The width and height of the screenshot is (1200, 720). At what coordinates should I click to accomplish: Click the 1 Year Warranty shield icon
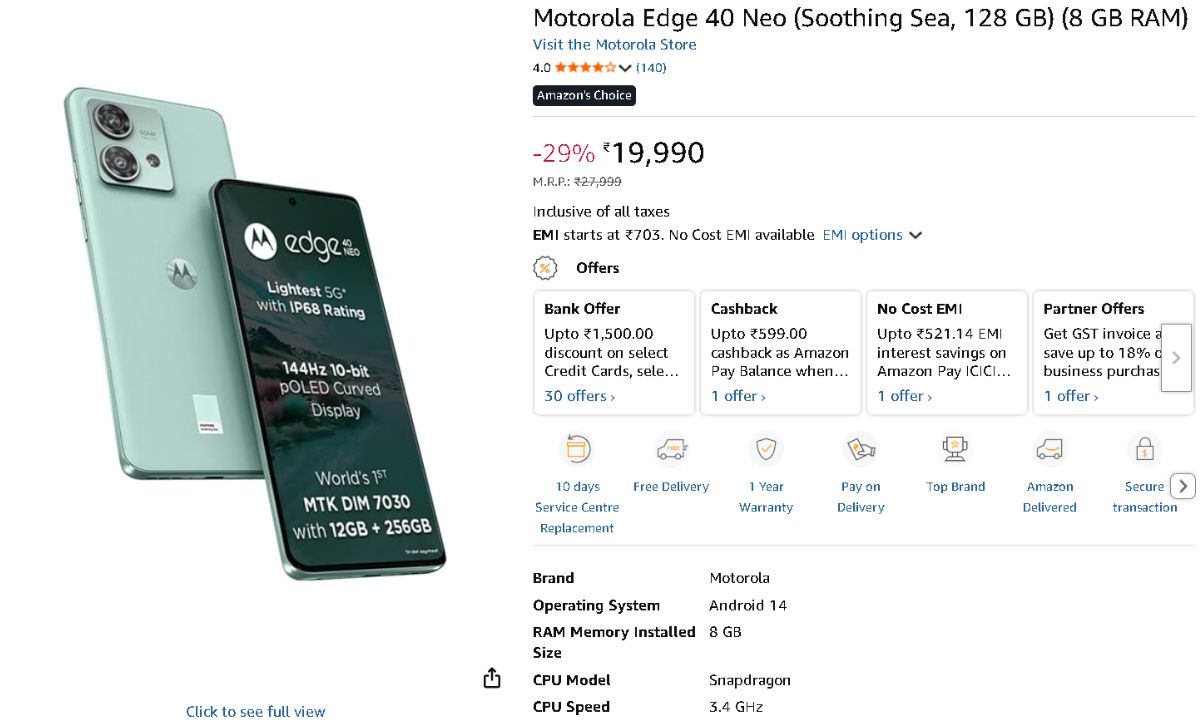point(766,449)
